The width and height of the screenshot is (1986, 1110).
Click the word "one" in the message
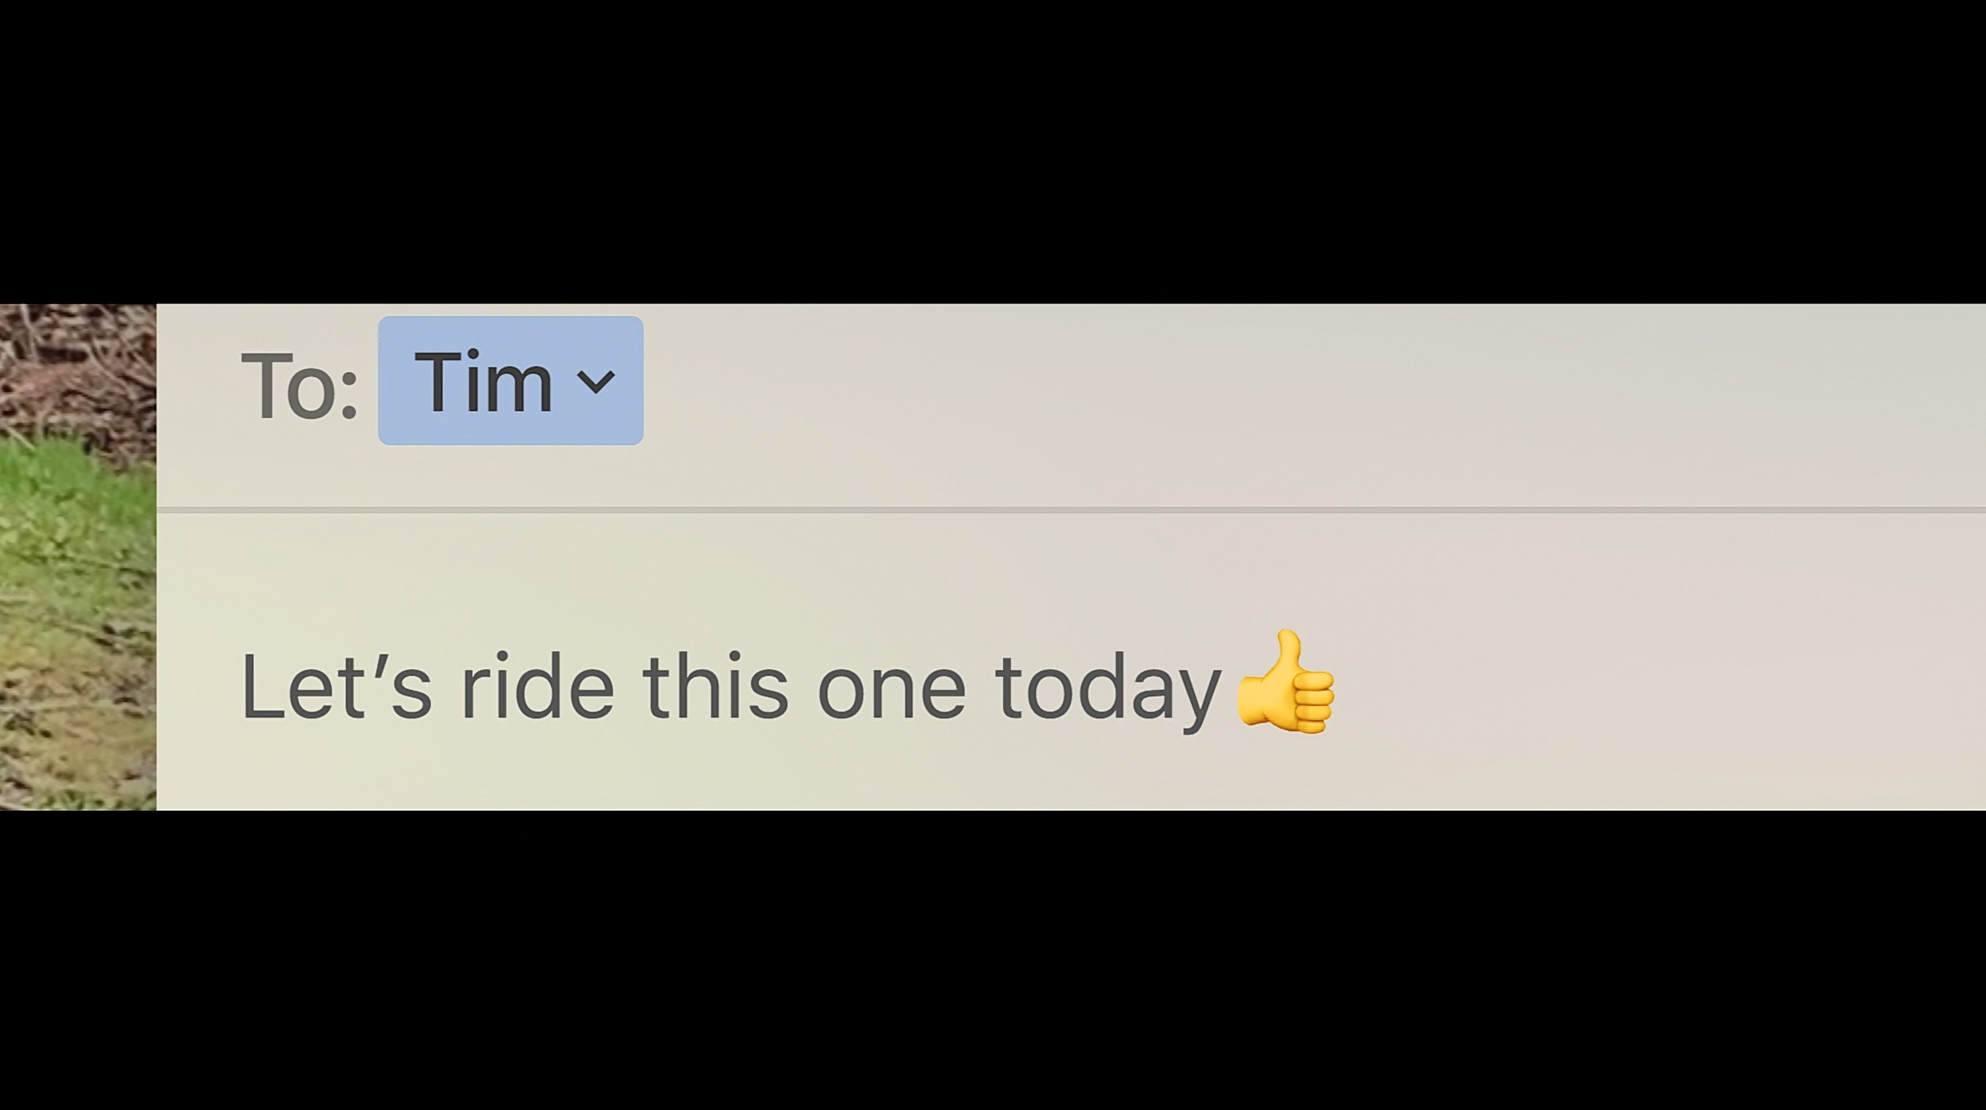(x=891, y=690)
